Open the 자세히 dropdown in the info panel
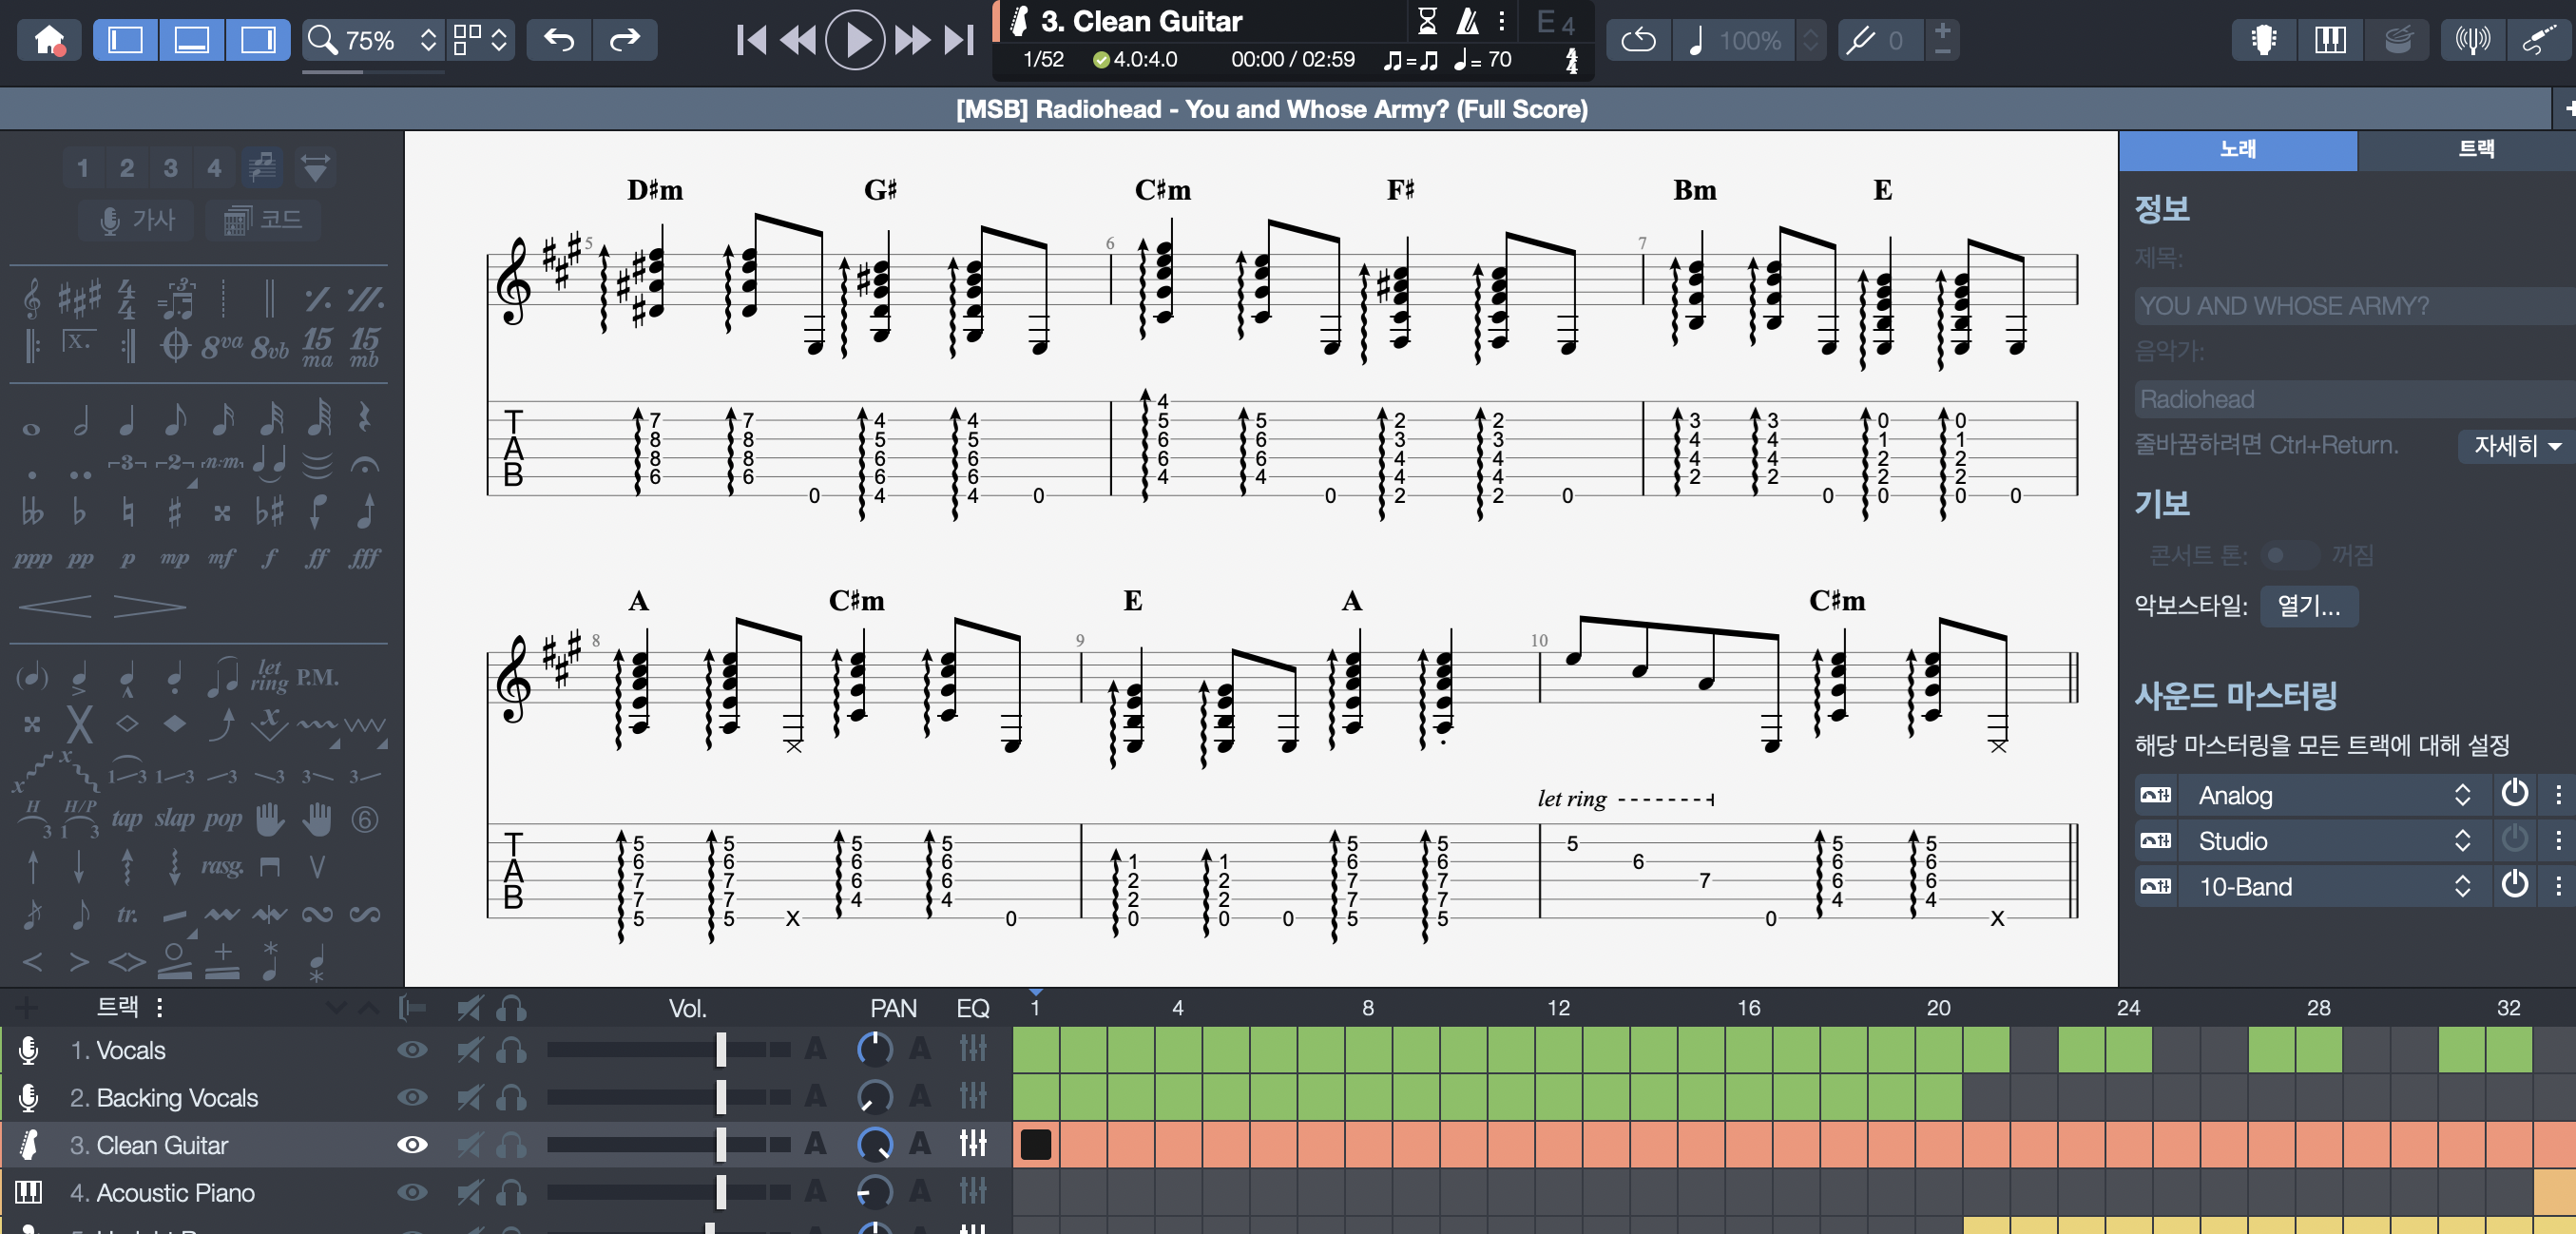2576x1234 pixels. pyautogui.click(x=2513, y=447)
